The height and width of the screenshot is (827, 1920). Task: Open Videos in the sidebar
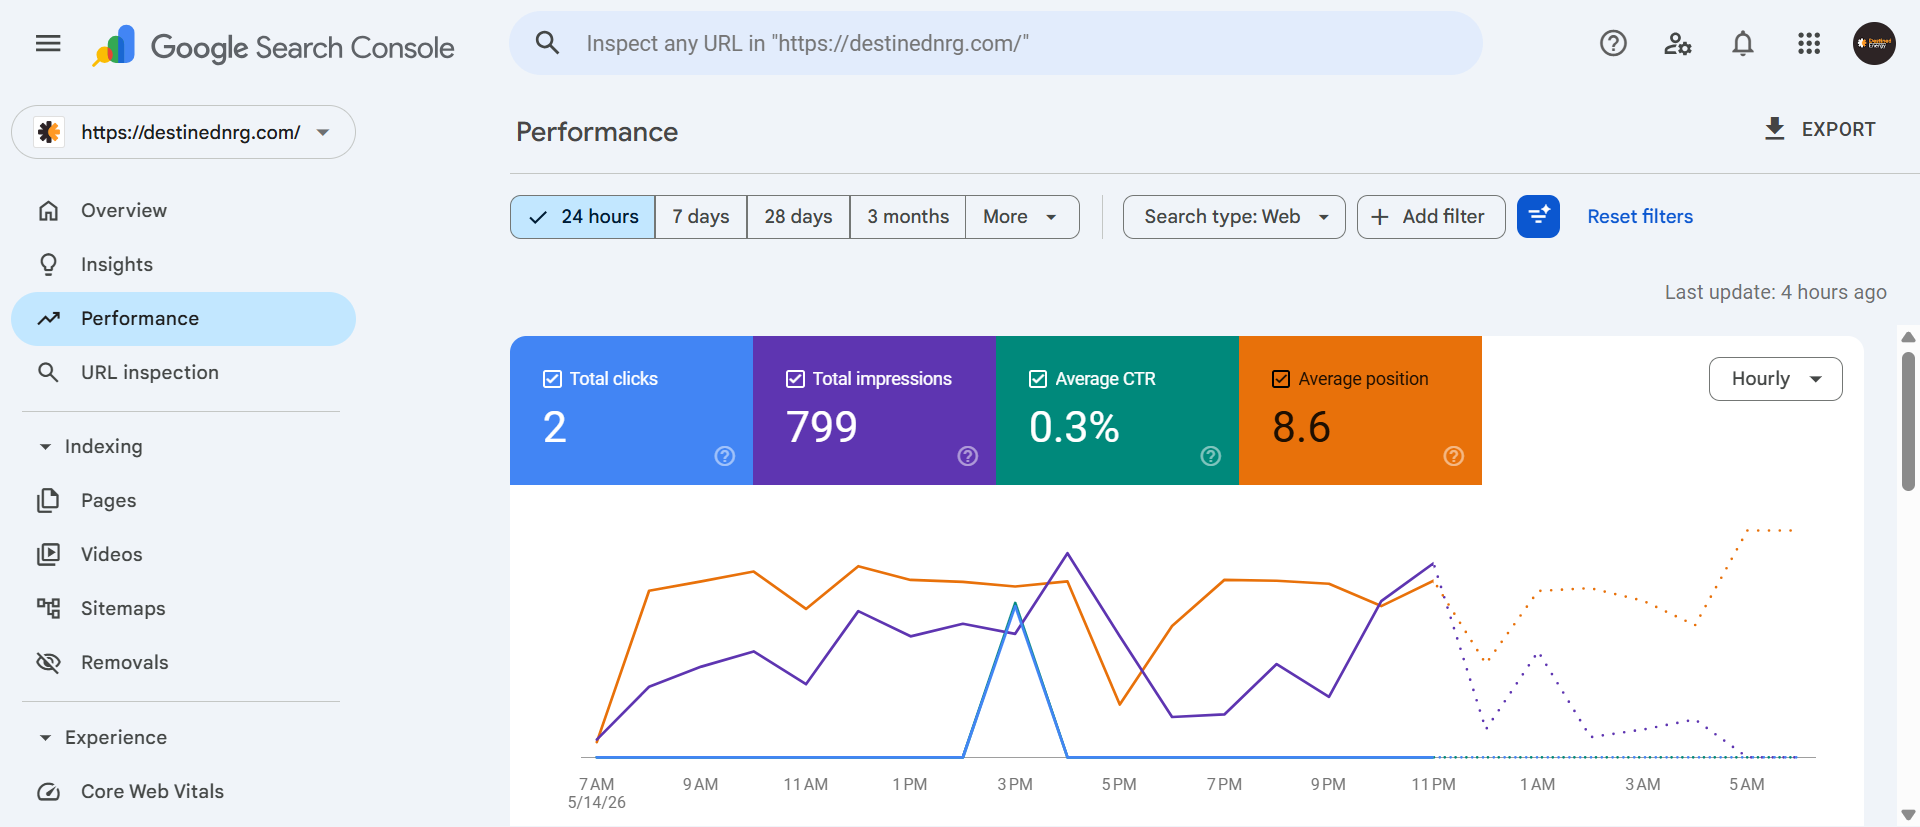pyautogui.click(x=184, y=554)
